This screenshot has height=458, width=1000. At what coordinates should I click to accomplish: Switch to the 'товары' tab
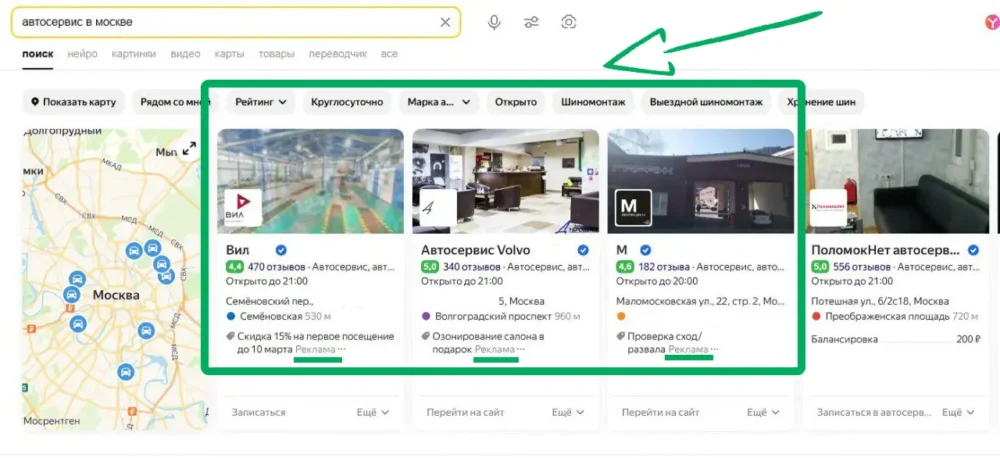pos(276,54)
